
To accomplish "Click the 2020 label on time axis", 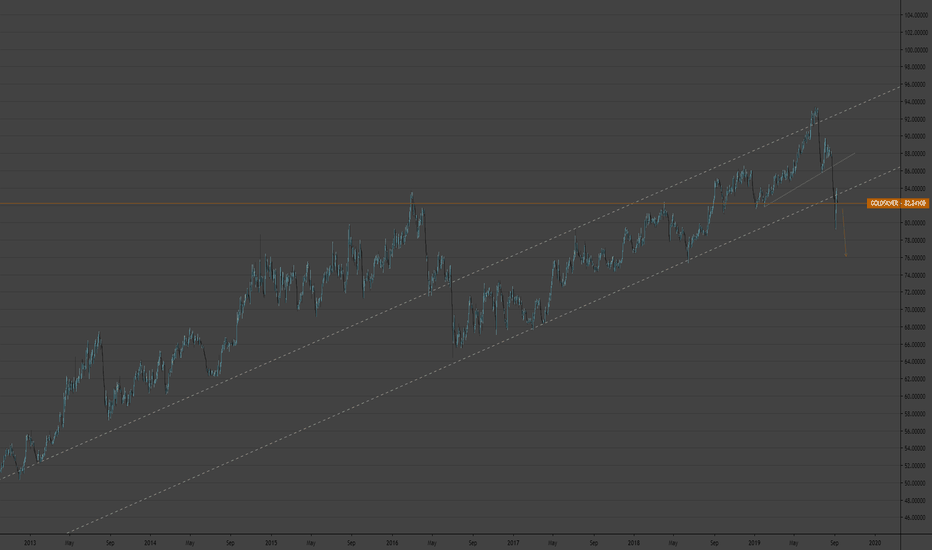I will (875, 542).
